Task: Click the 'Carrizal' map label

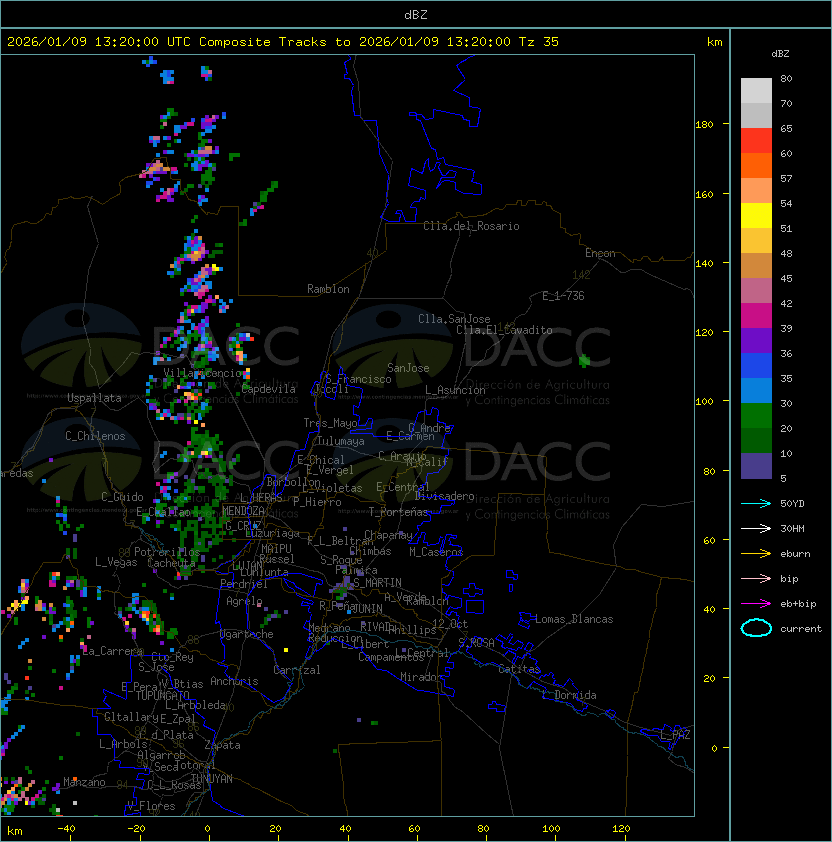Action: click(297, 670)
